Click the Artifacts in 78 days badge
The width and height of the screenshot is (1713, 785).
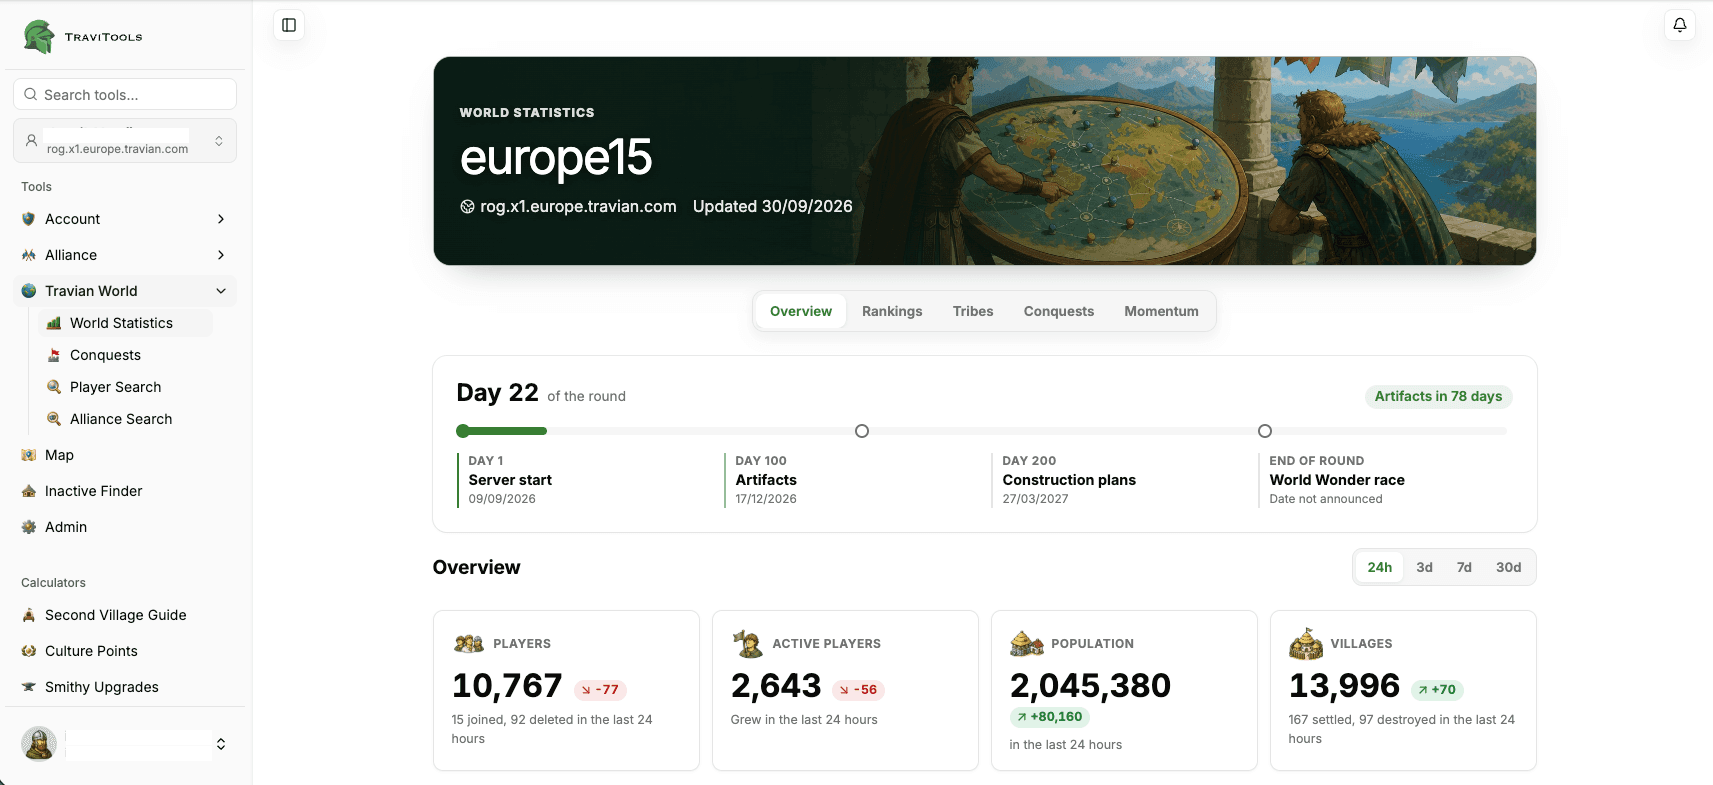1438,396
